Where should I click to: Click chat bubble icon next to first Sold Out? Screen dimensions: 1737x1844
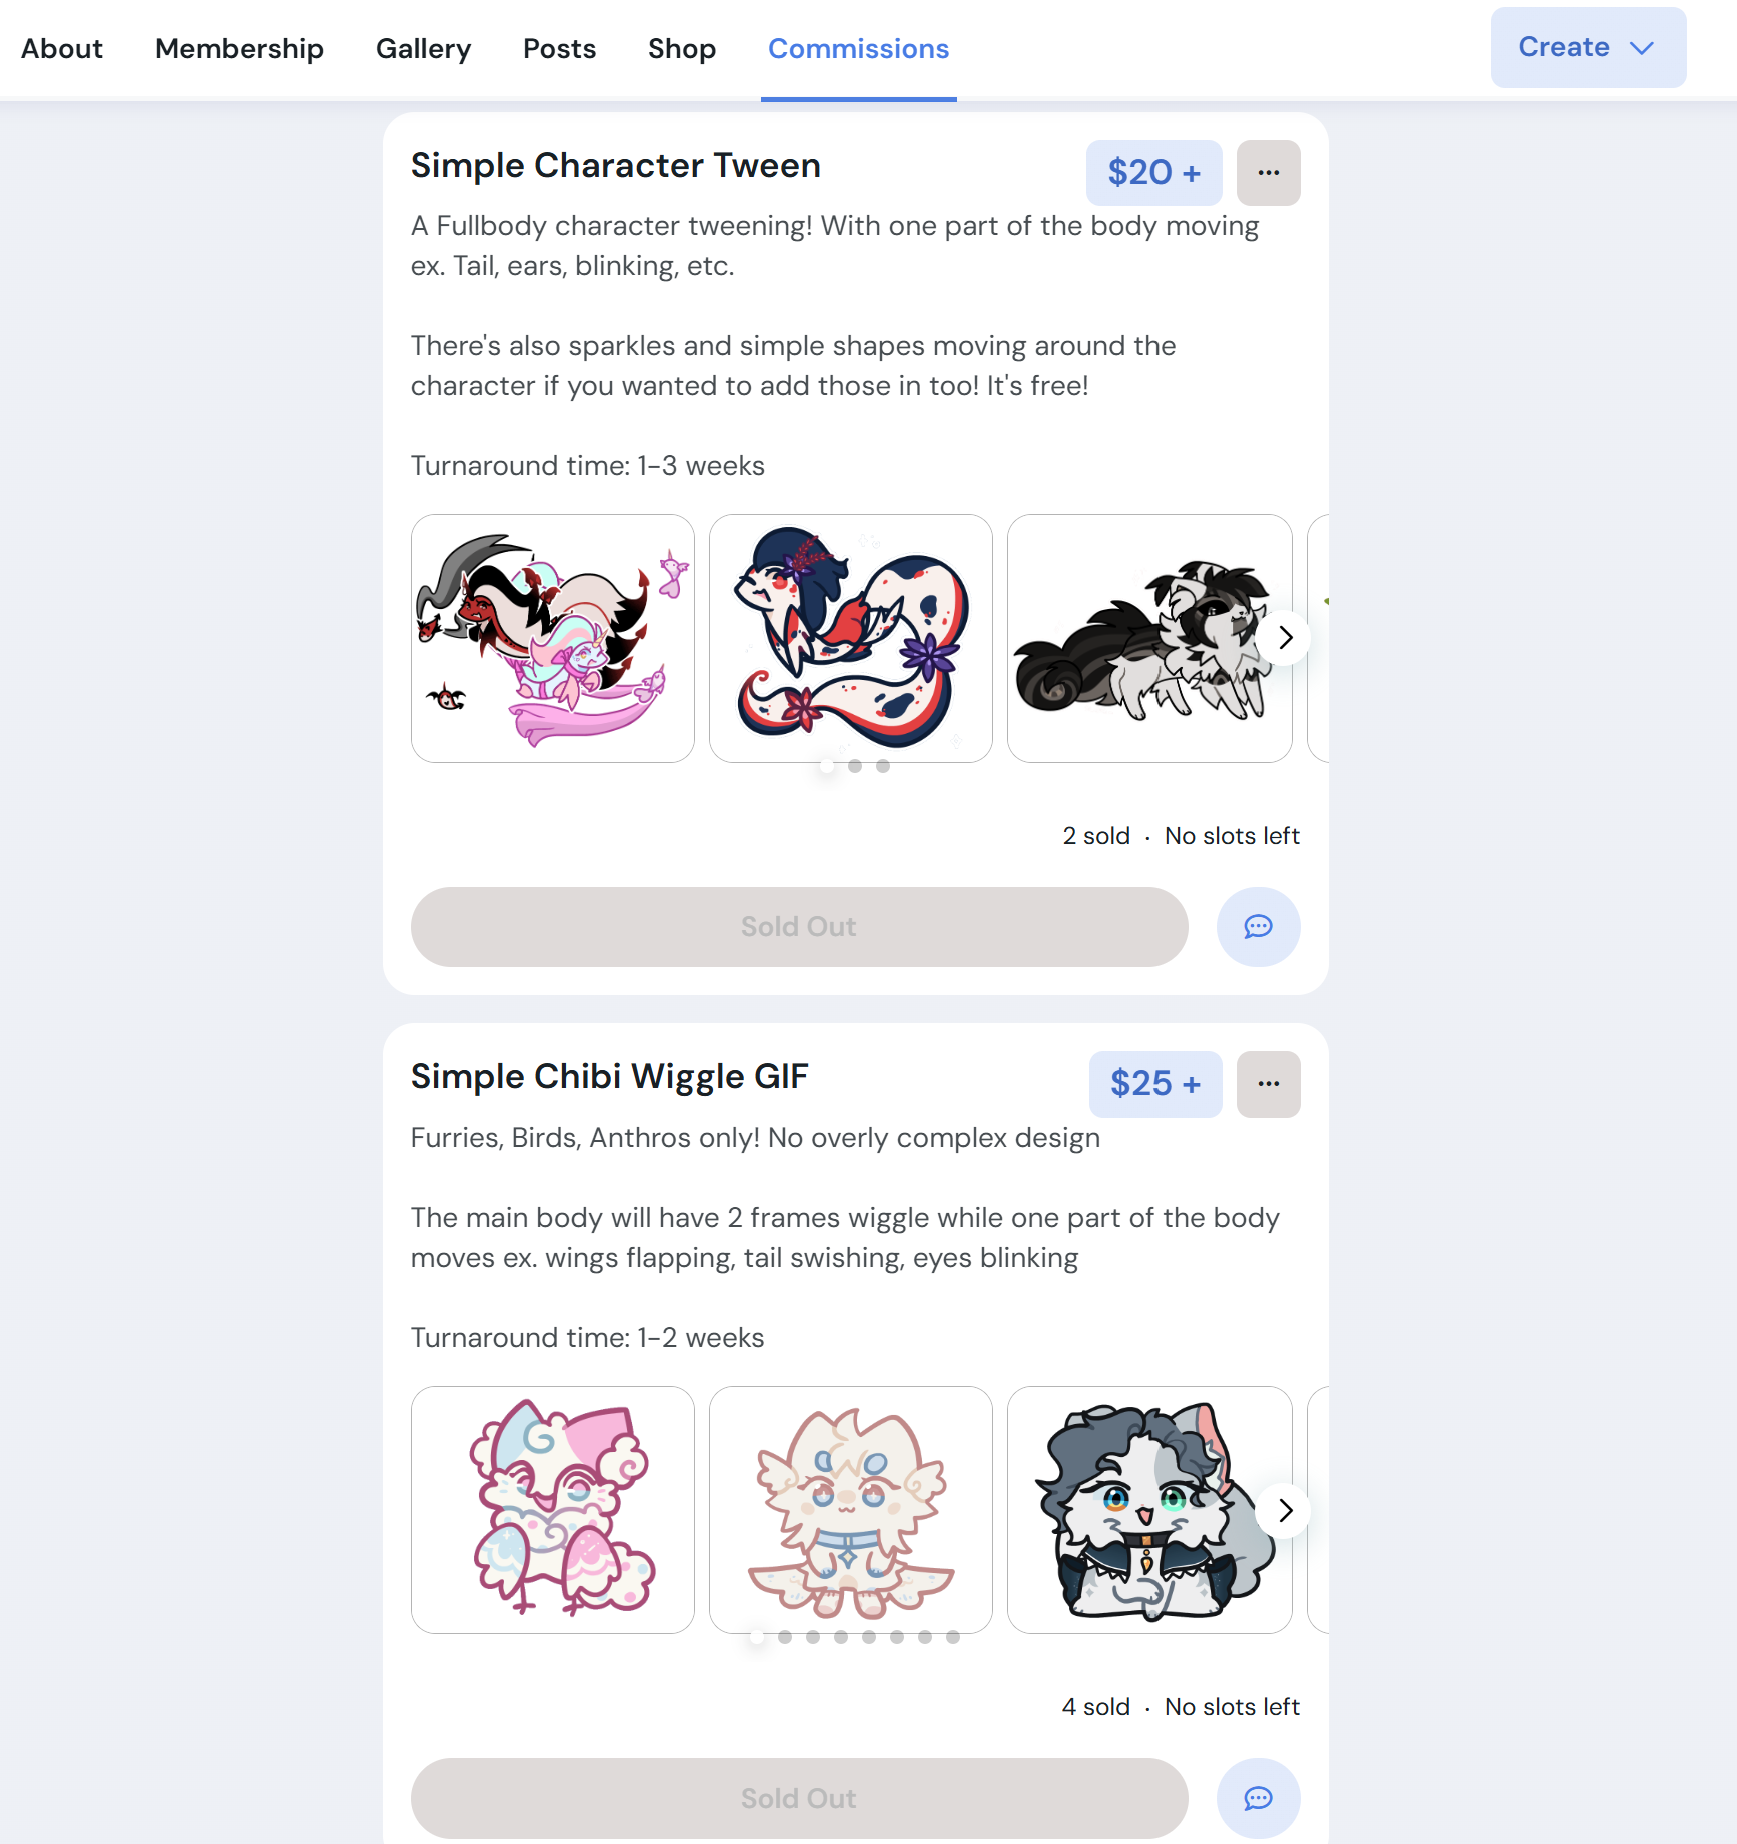point(1258,927)
